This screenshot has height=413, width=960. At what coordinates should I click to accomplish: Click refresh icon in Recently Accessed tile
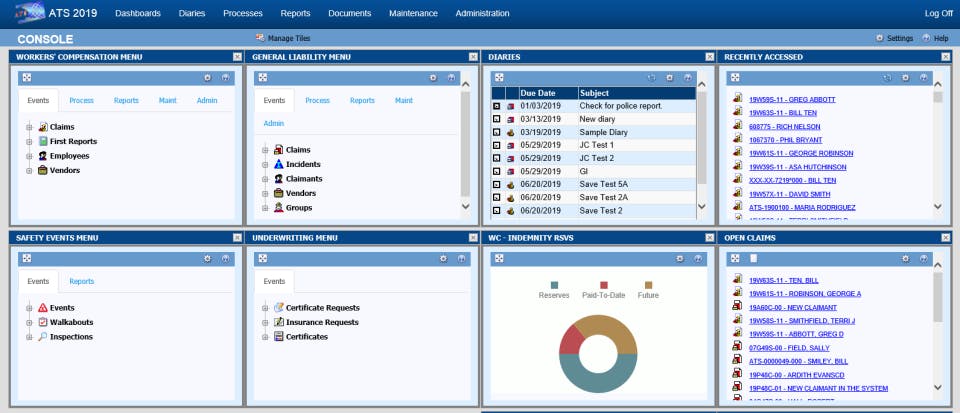click(x=887, y=78)
